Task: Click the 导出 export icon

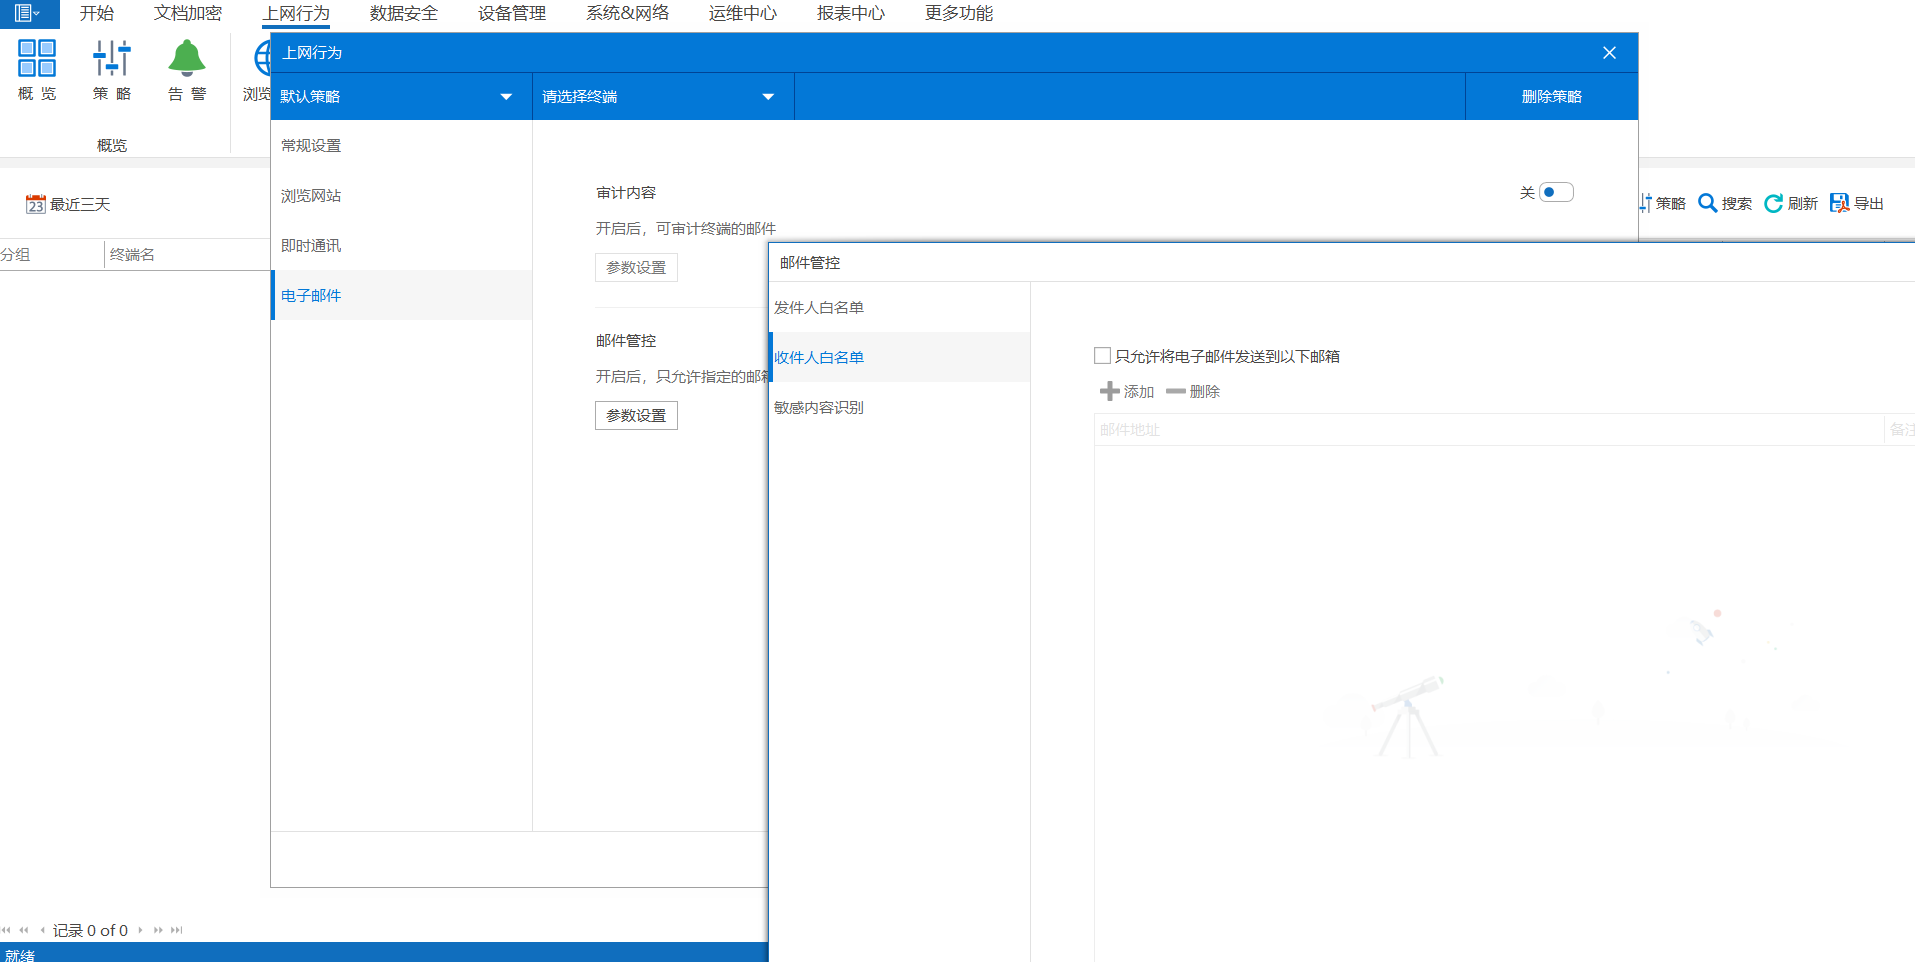Action: (x=1839, y=203)
